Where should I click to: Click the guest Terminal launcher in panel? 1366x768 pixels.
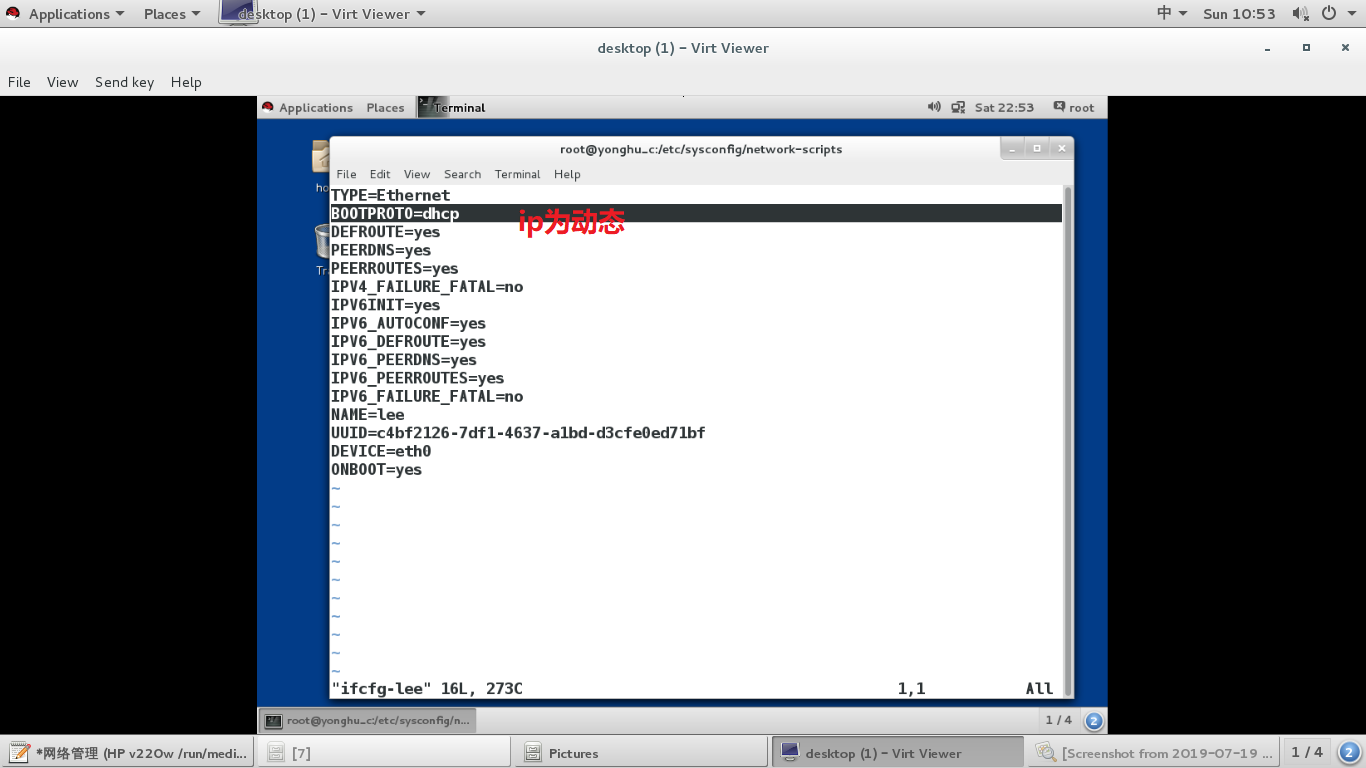pyautogui.click(x=452, y=107)
